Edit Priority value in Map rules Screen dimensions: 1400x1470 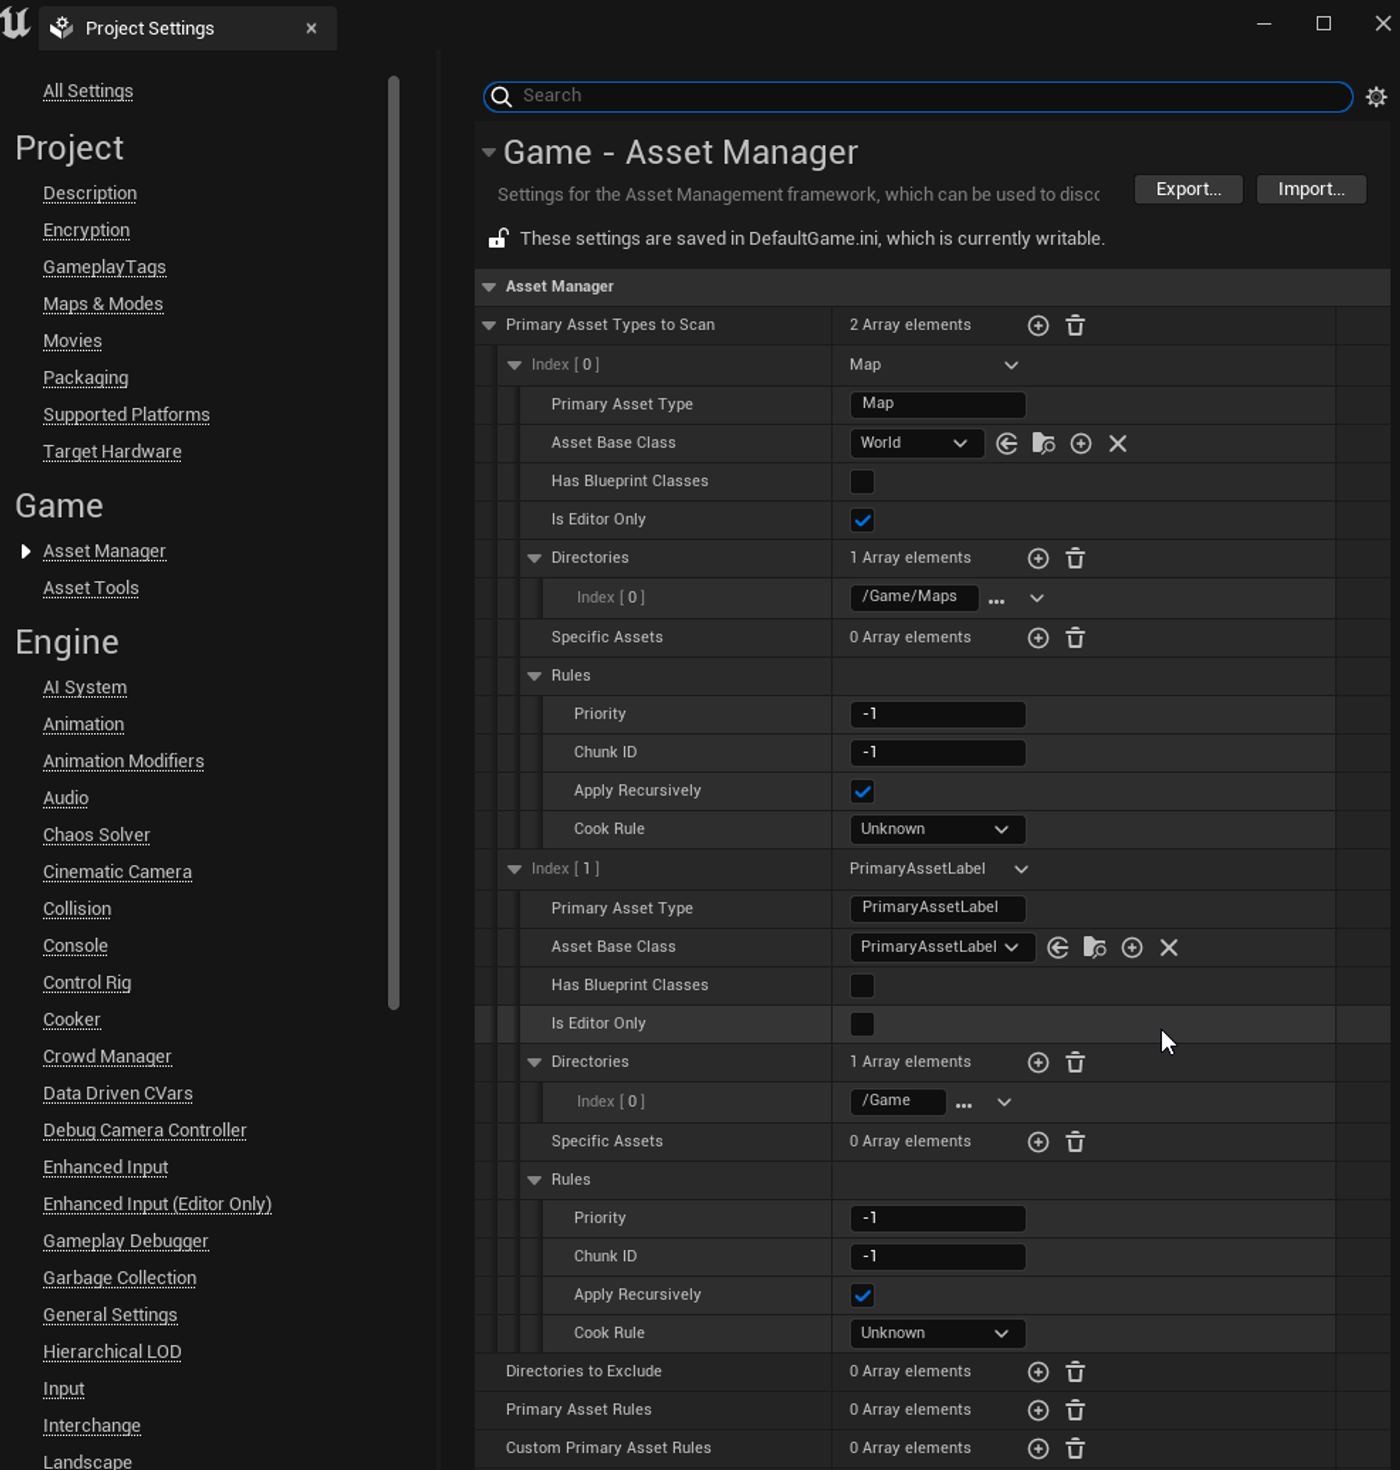pyautogui.click(x=937, y=714)
